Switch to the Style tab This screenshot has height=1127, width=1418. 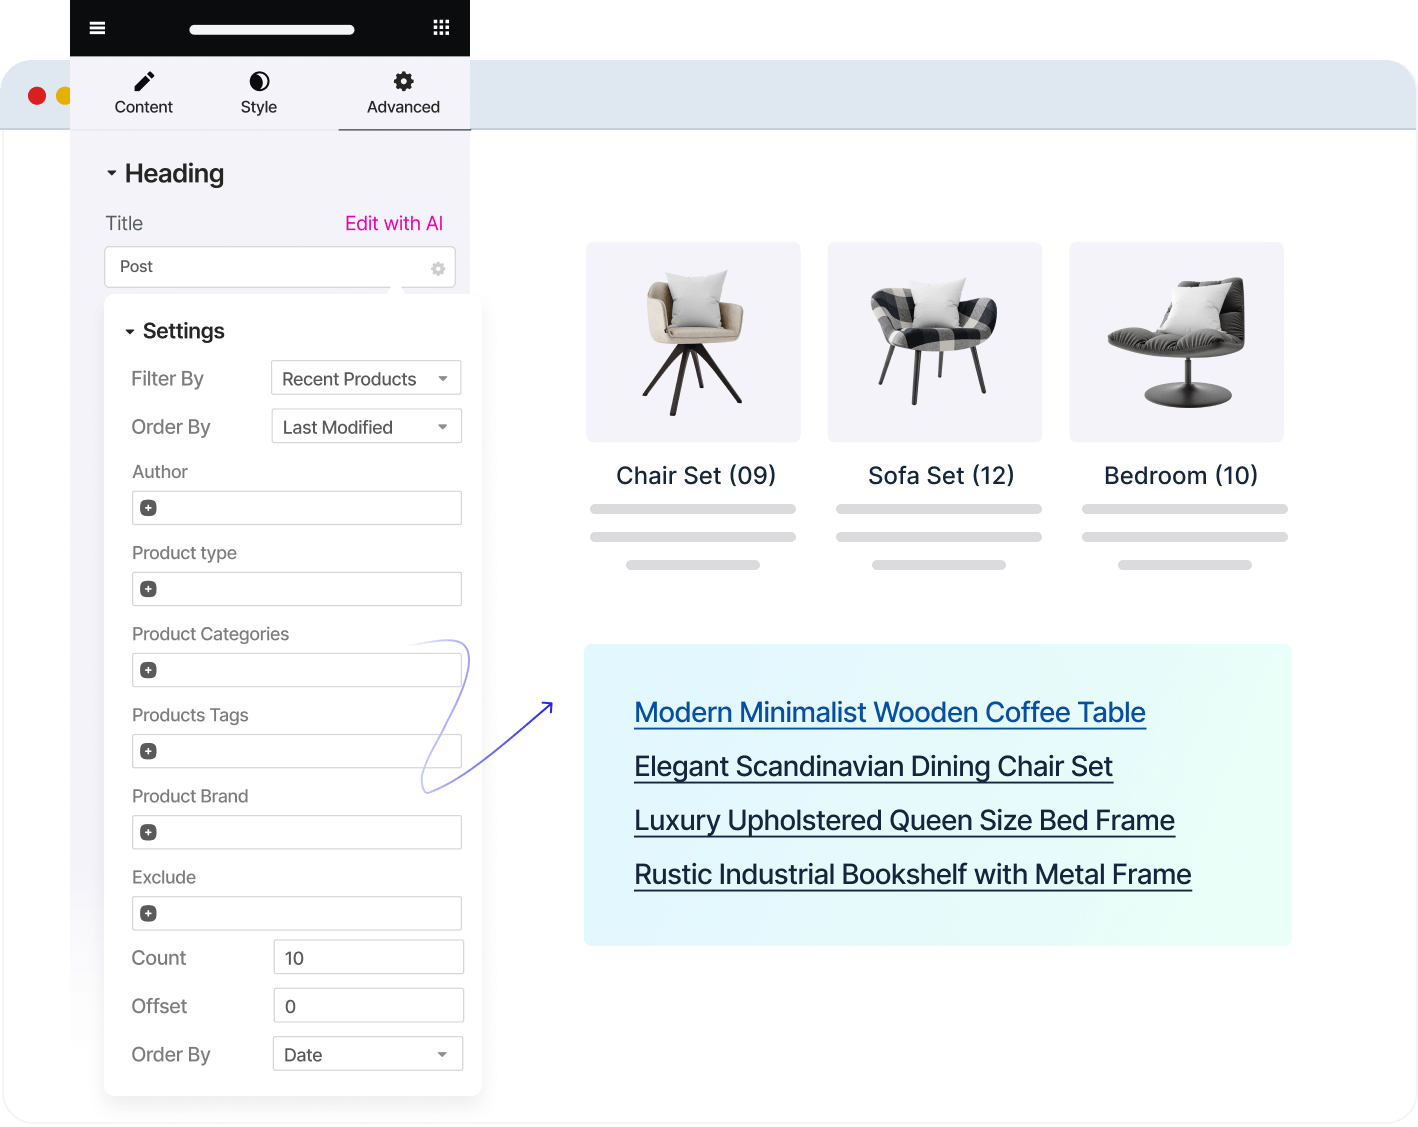pyautogui.click(x=258, y=94)
